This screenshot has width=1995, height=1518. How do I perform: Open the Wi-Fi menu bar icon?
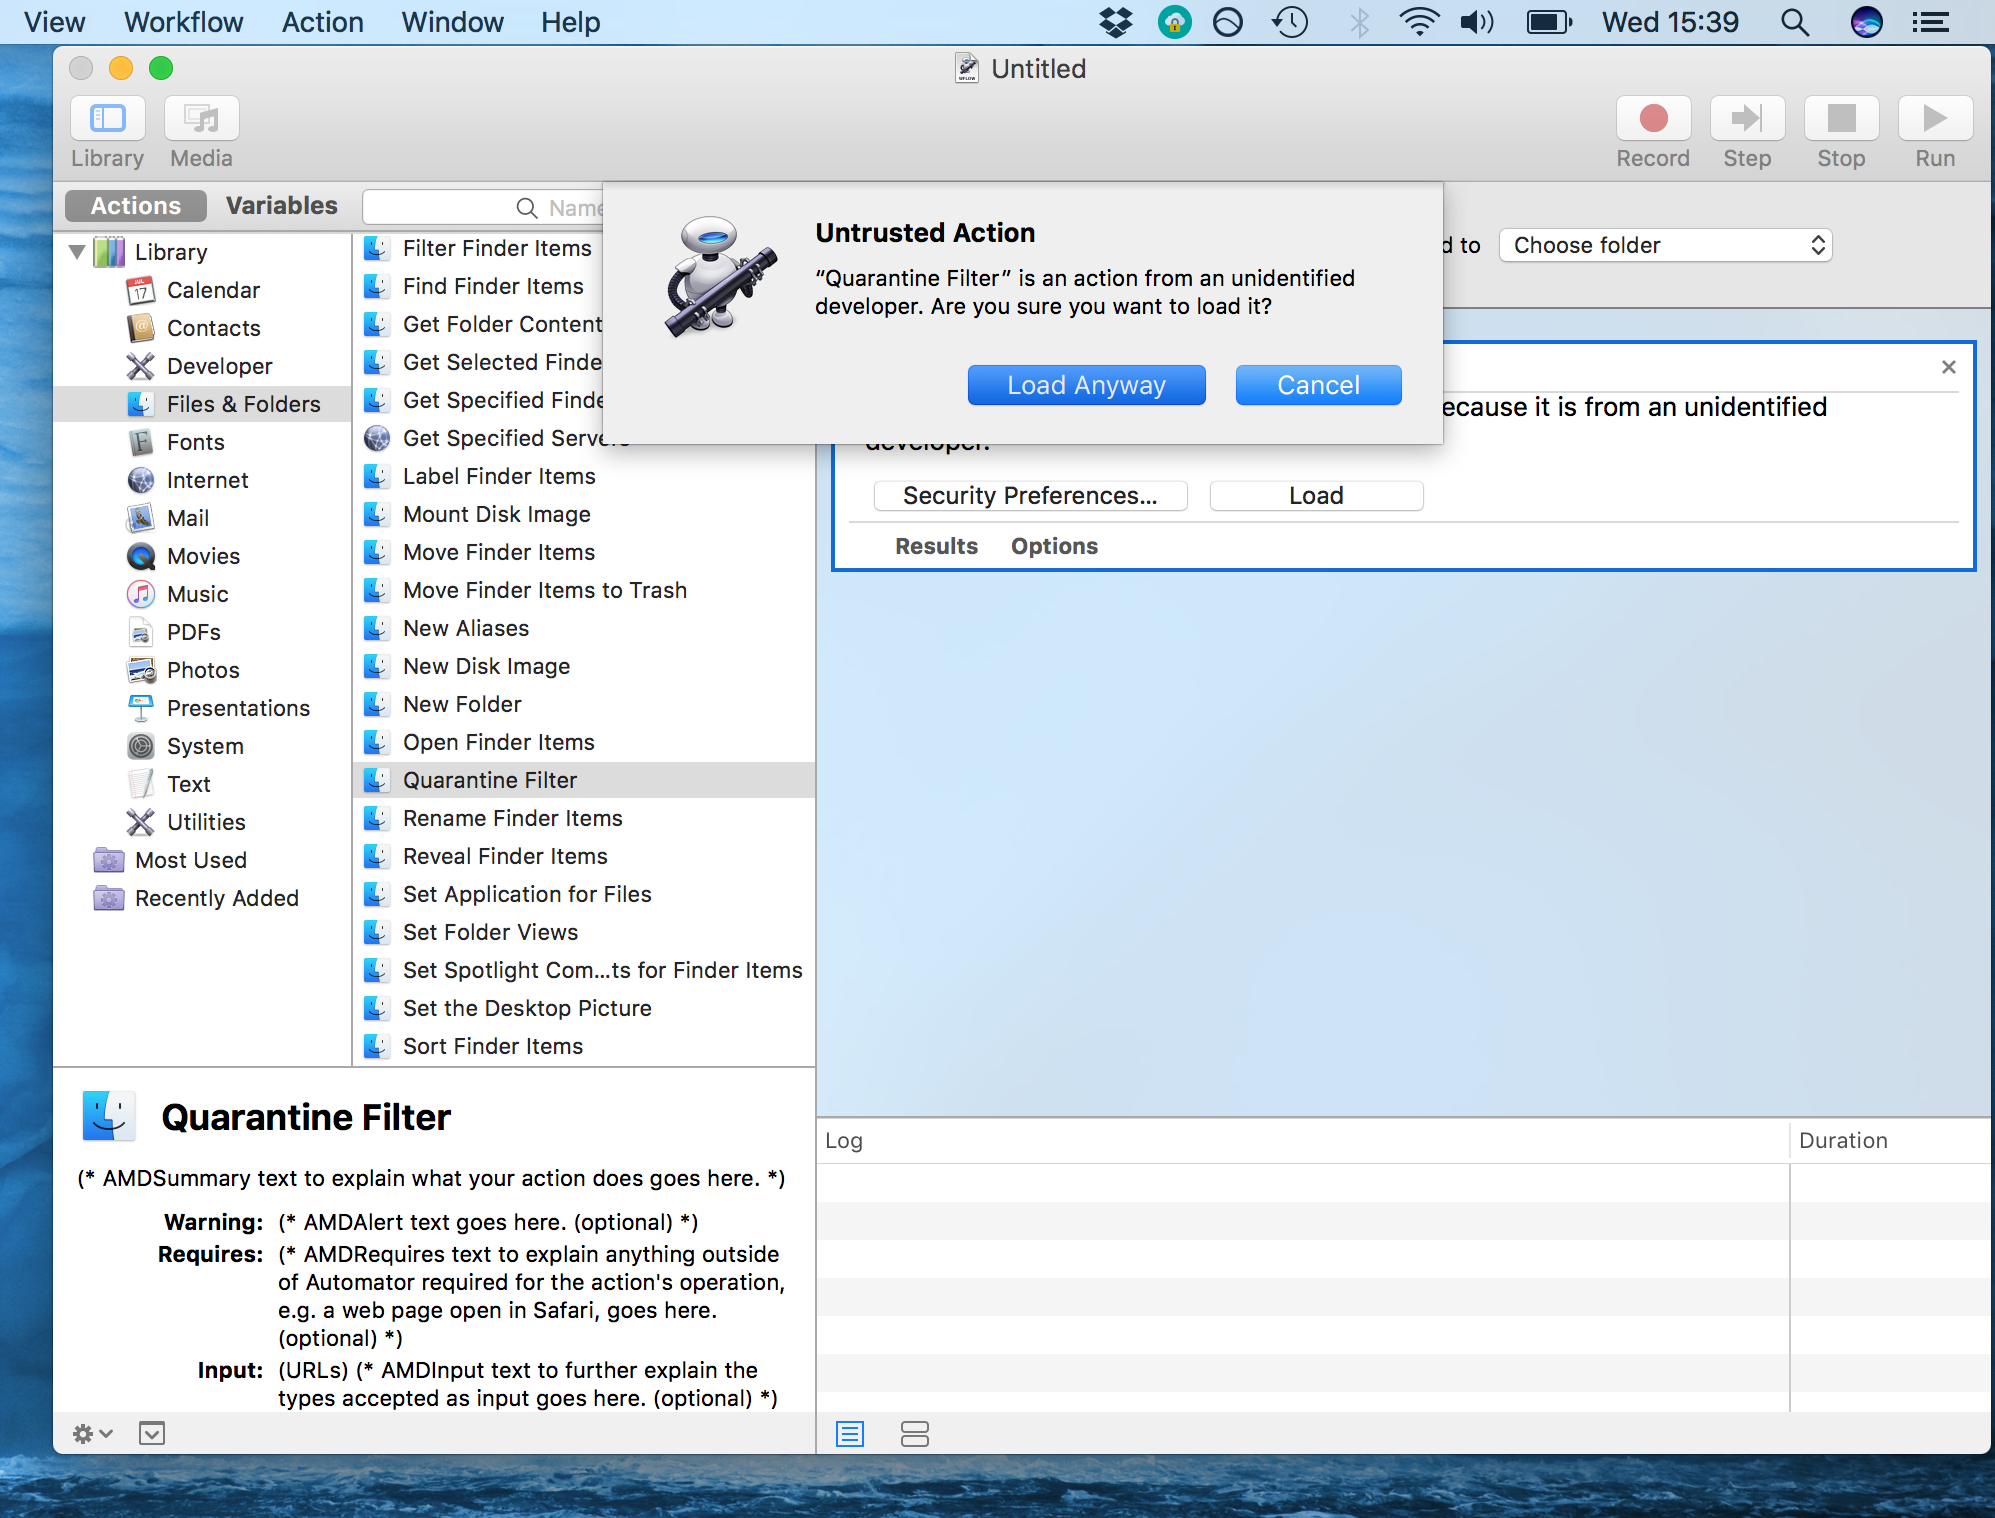point(1418,22)
